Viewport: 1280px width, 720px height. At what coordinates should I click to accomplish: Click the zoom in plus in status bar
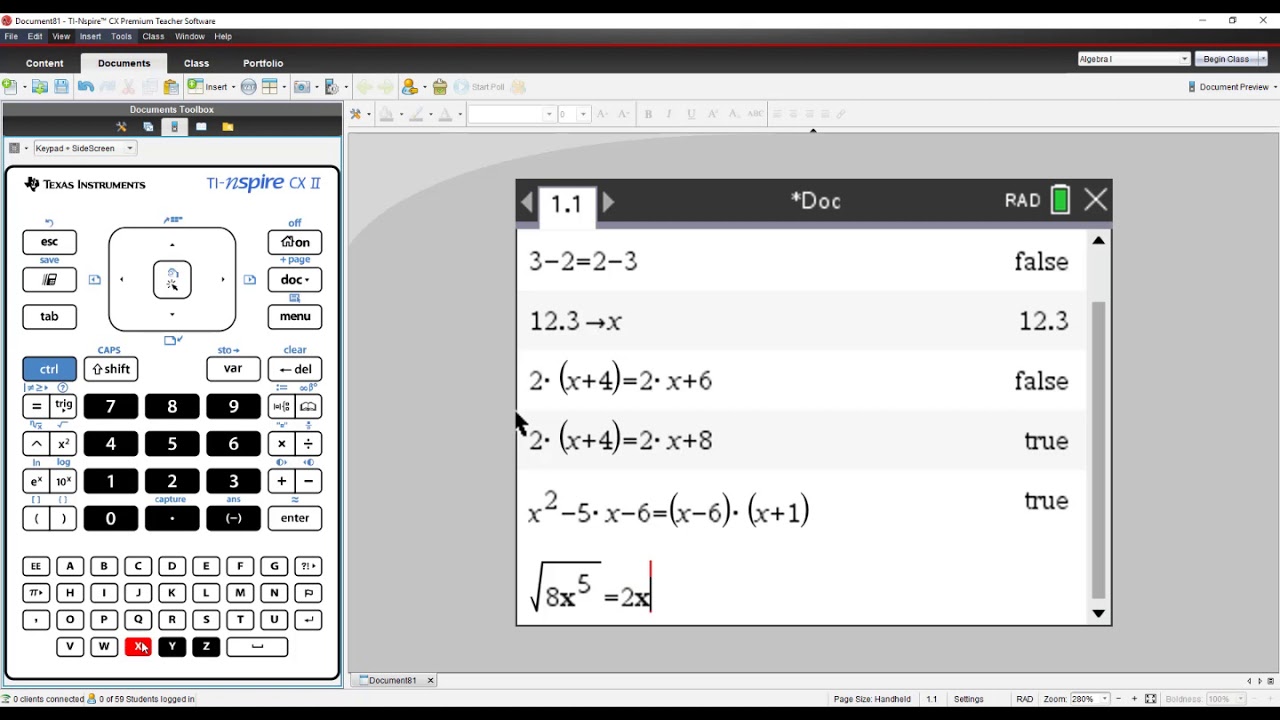pos(1134,699)
